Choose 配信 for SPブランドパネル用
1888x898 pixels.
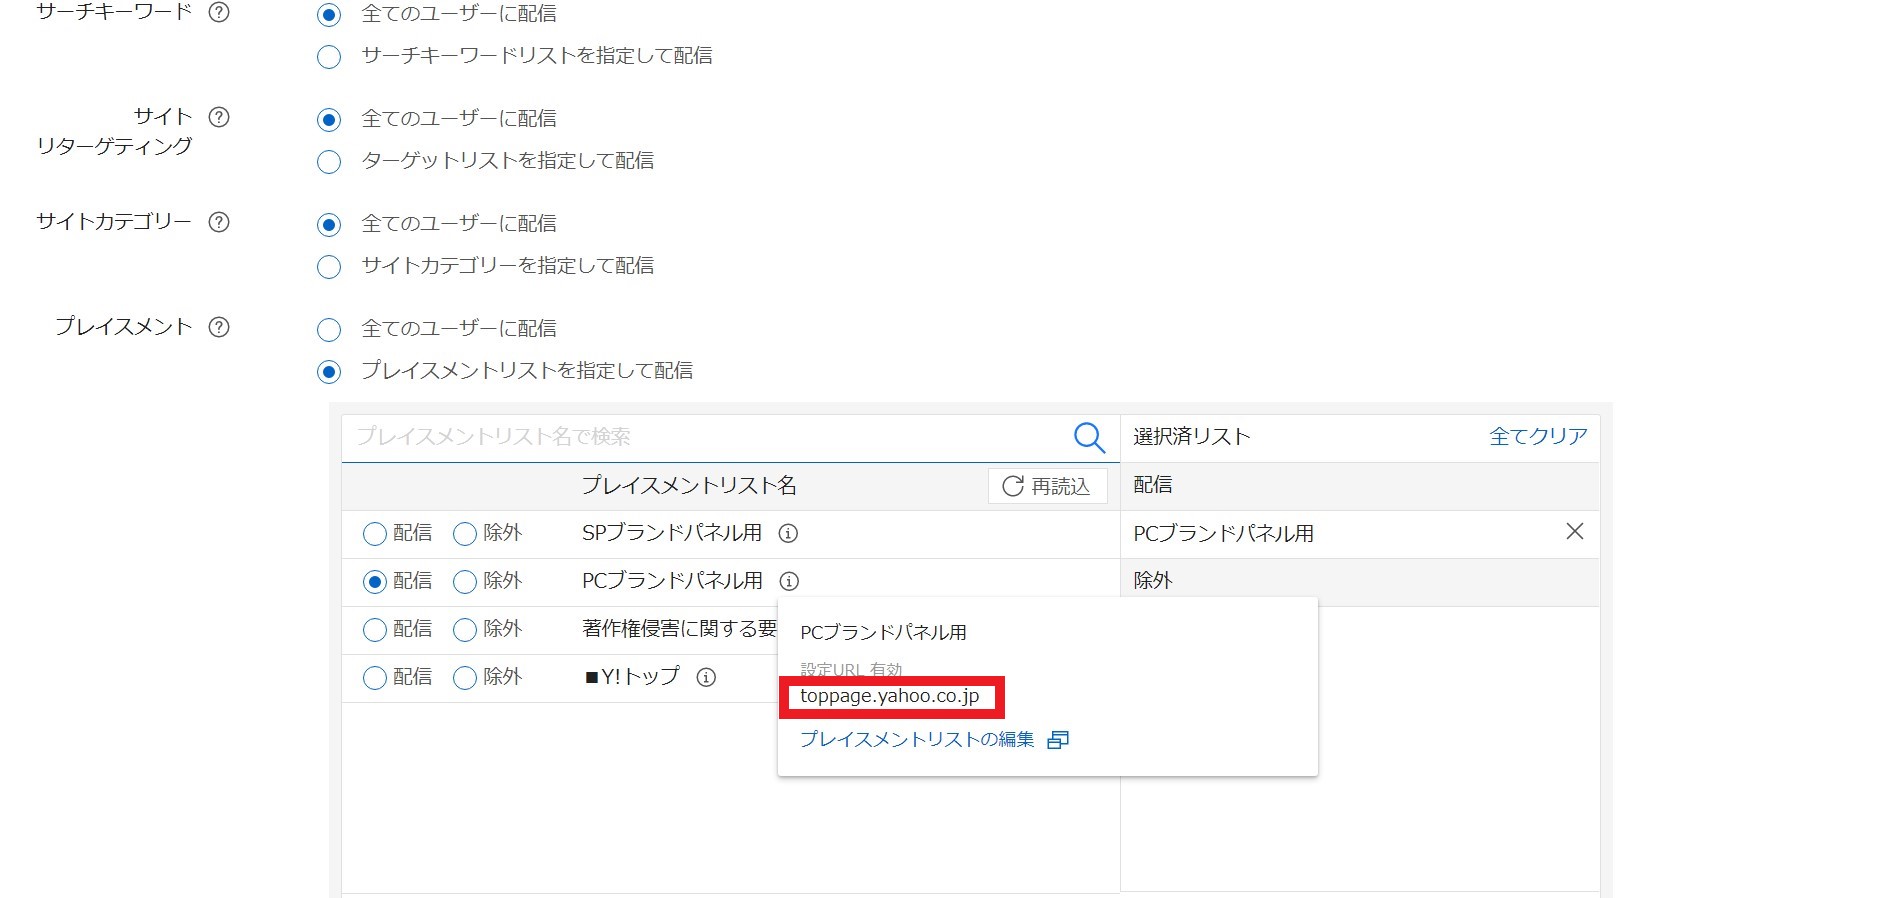tap(375, 534)
